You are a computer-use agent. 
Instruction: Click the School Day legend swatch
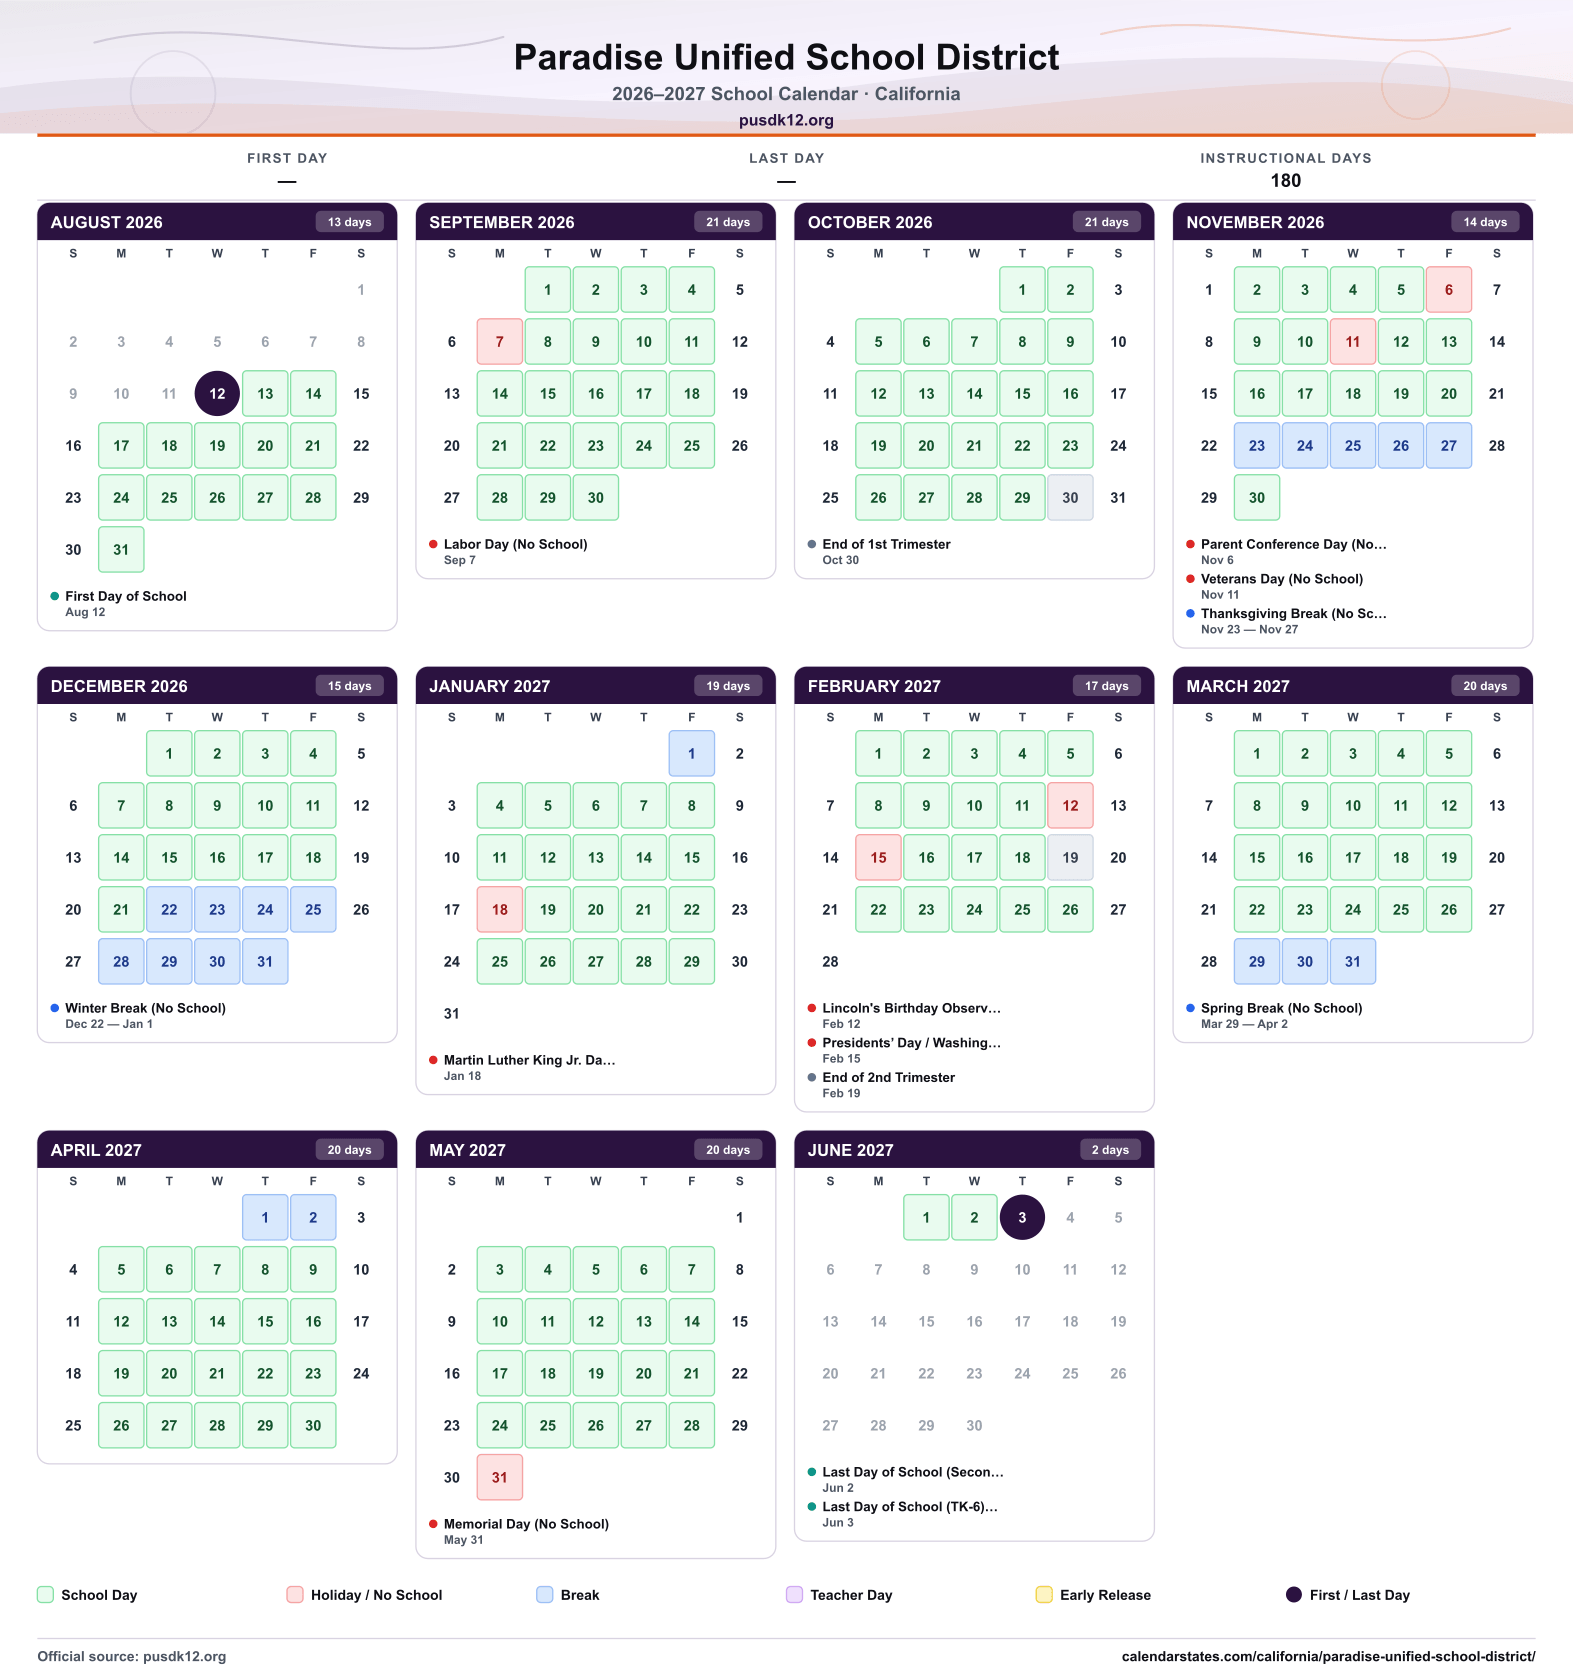(45, 1594)
